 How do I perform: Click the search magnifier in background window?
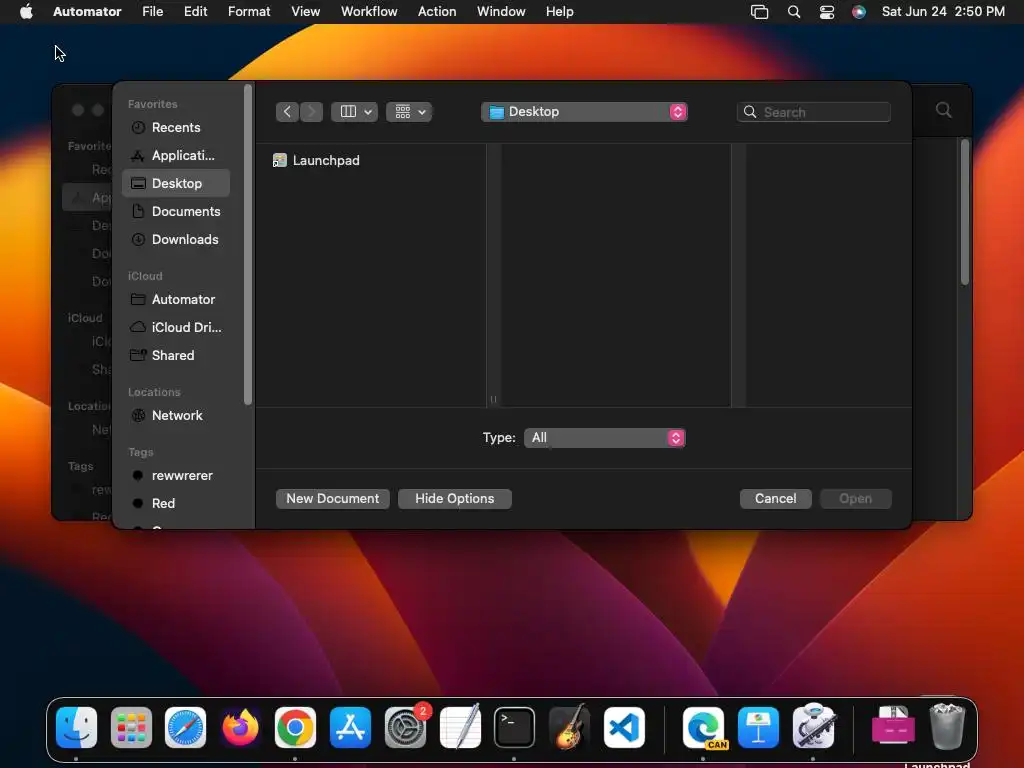(x=944, y=110)
